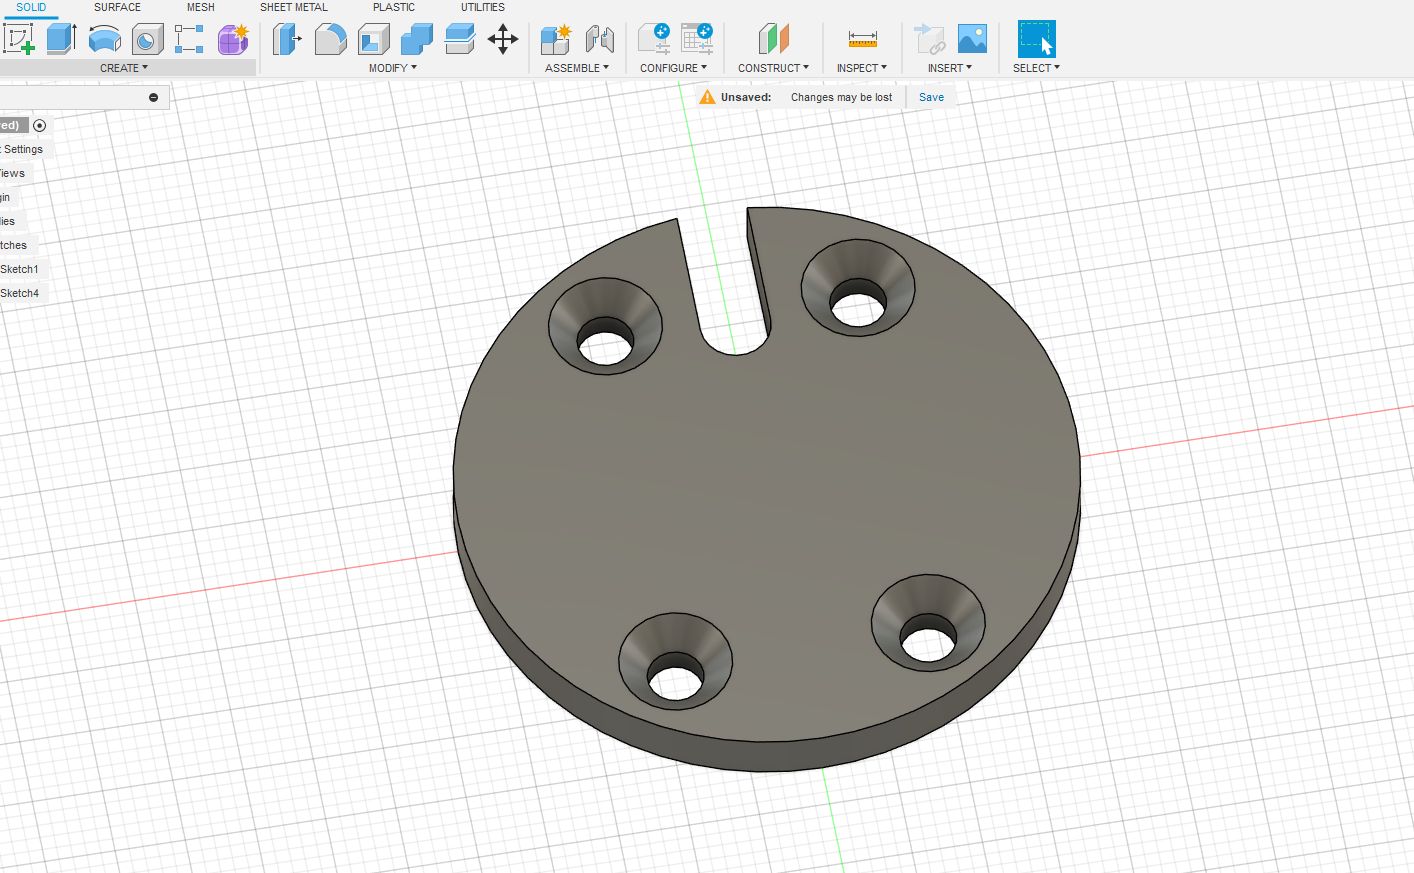Choose the Rectangular Pattern tool

pyautogui.click(x=189, y=39)
